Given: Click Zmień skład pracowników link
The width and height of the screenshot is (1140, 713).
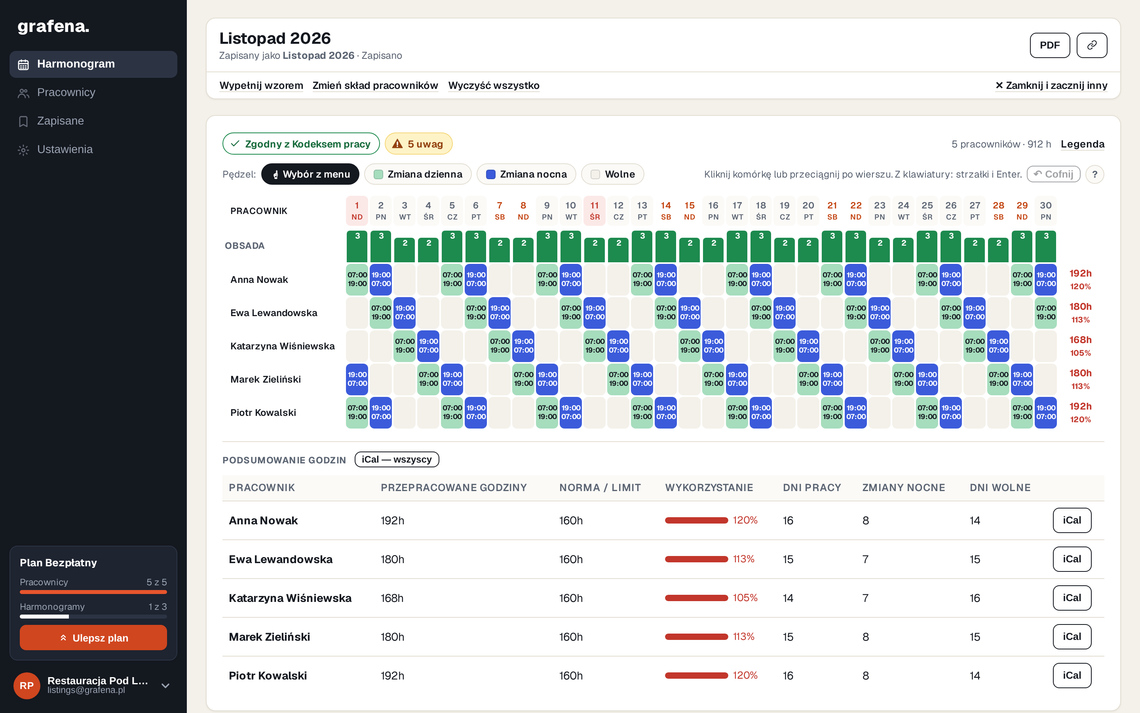Looking at the screenshot, I should 375,86.
